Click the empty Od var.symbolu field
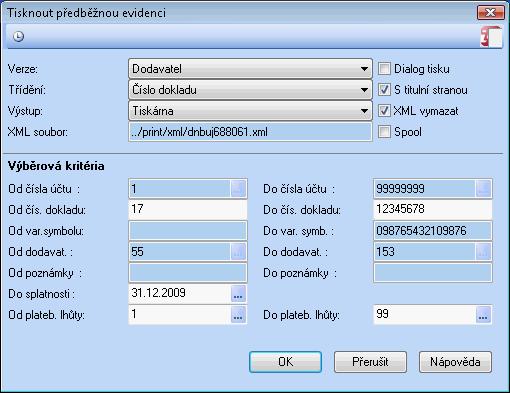The height and width of the screenshot is (393, 510). coord(188,231)
